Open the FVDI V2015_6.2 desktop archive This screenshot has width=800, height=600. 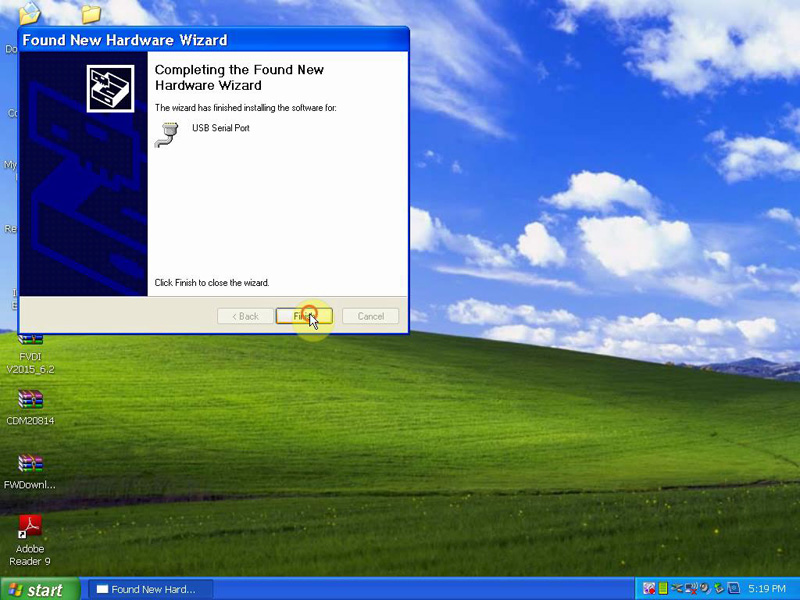(30, 343)
